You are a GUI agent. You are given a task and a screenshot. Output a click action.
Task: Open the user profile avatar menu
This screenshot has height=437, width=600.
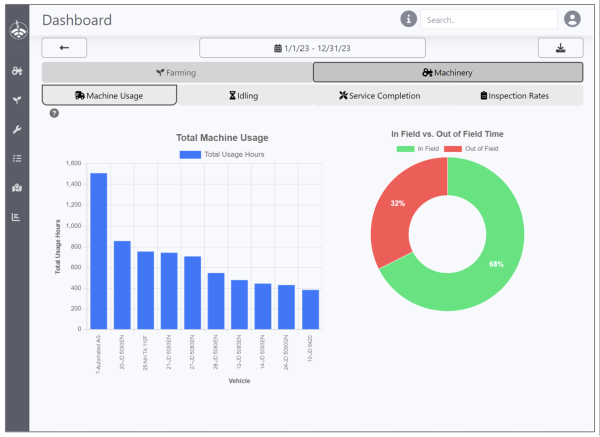click(572, 19)
